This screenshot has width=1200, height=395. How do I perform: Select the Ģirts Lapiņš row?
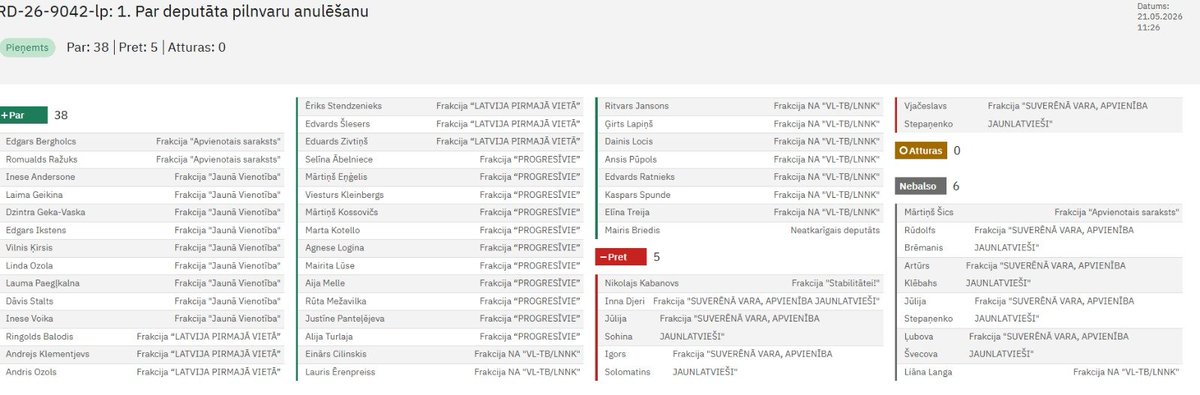tap(740, 124)
